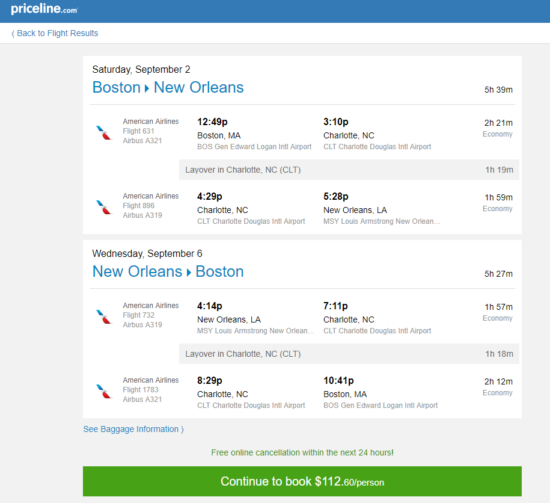Open See Baggage Information link

(133, 429)
